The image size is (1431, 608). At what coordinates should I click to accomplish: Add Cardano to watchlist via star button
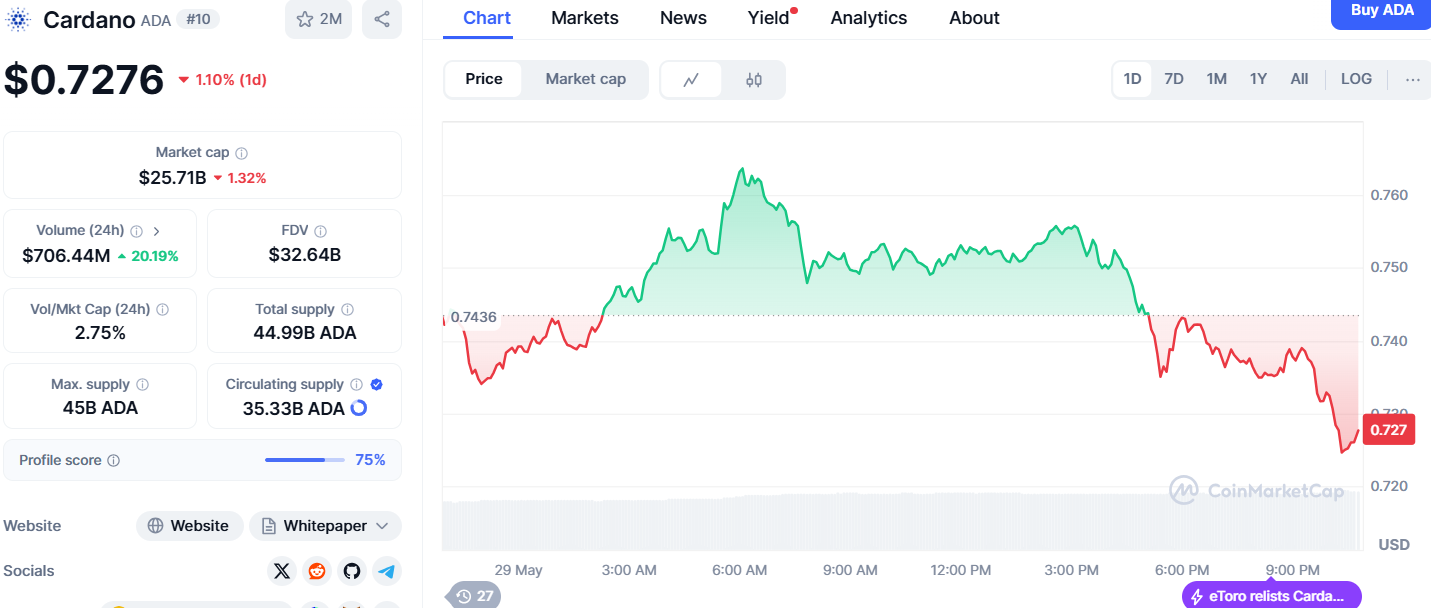(318, 19)
